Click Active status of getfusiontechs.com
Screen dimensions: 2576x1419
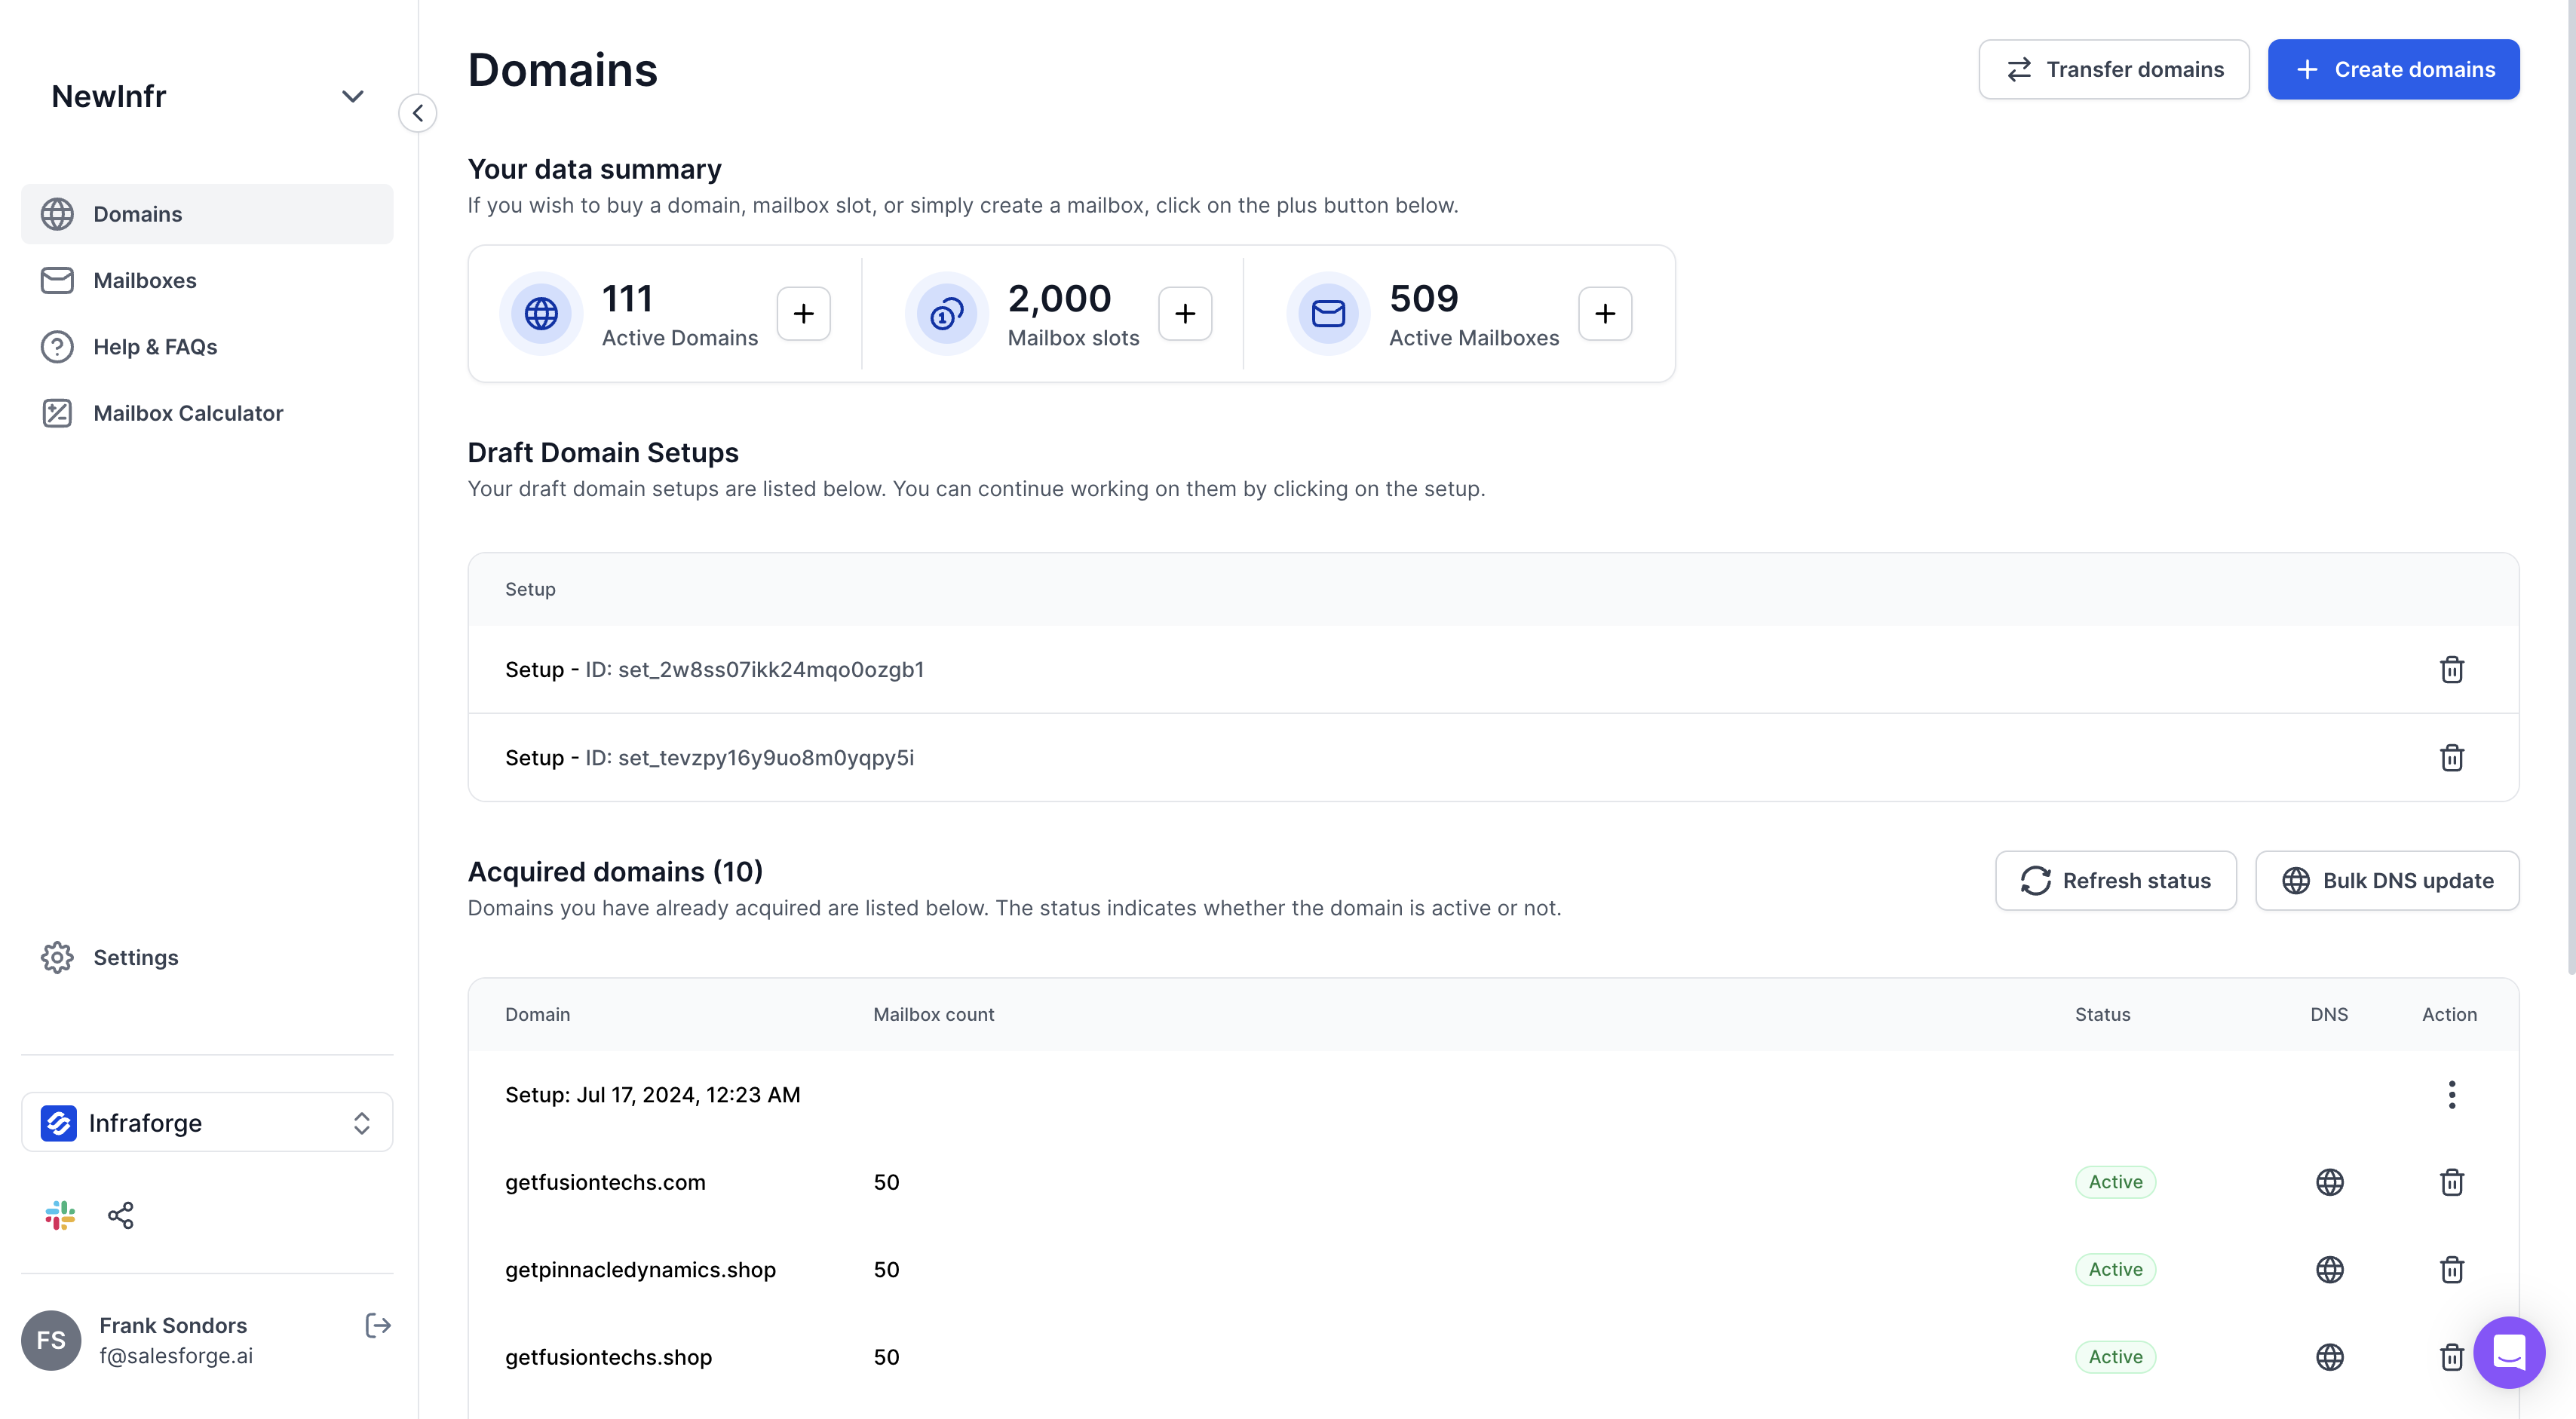[x=2115, y=1182]
